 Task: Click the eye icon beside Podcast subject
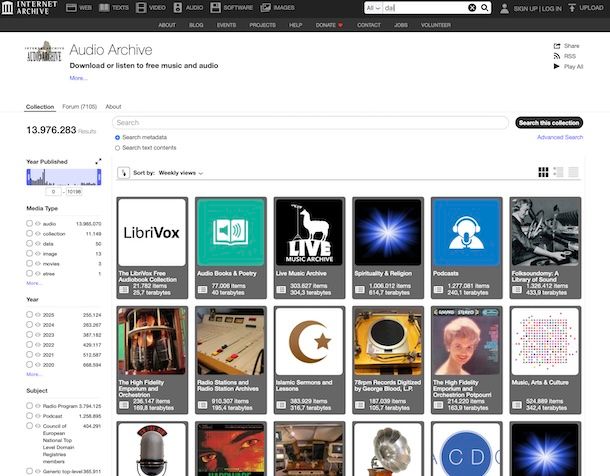[x=38, y=416]
